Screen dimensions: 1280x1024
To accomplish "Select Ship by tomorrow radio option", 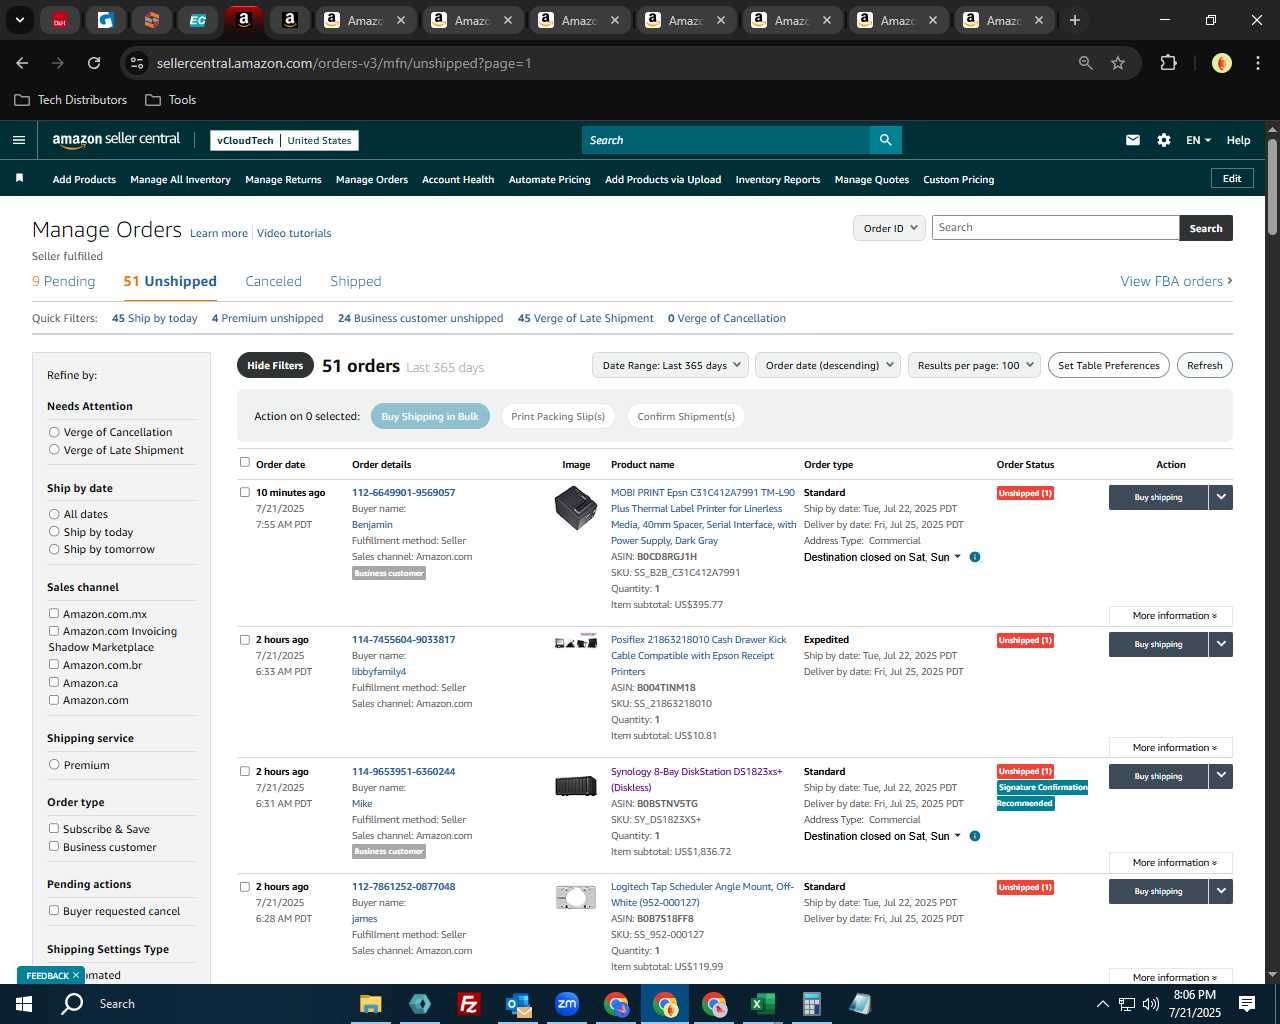I will pos(54,549).
